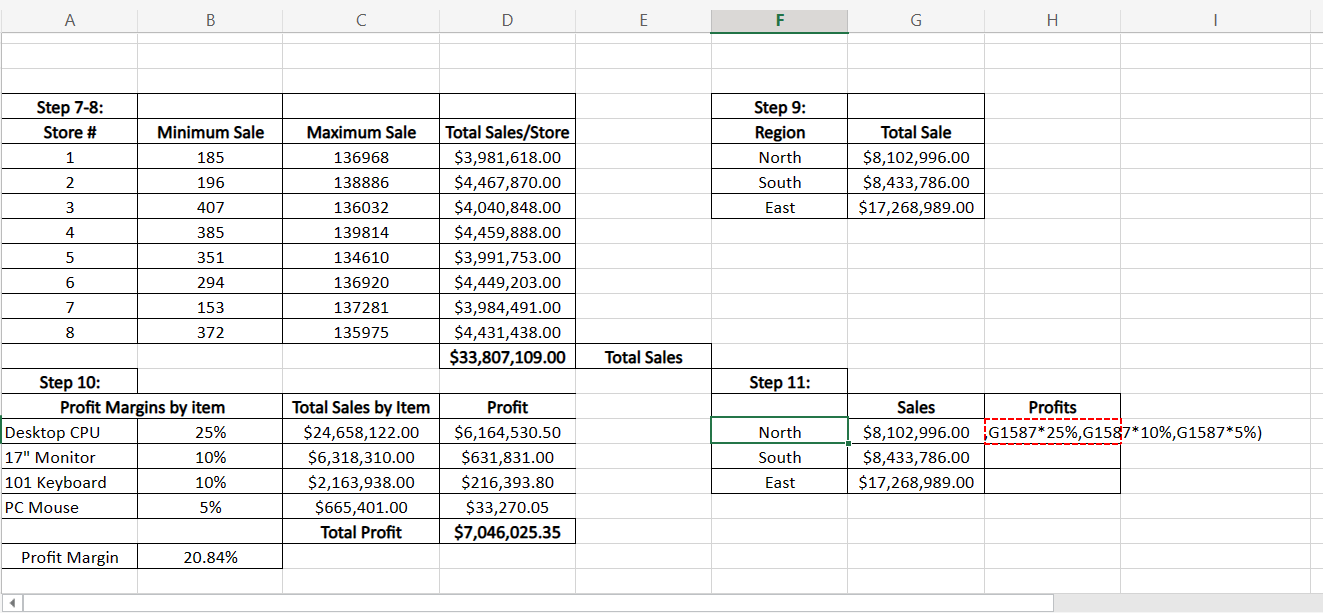Screen dimensions: 1323x613
Task: Select the 10% margin for 17" Monitor
Action: click(210, 457)
